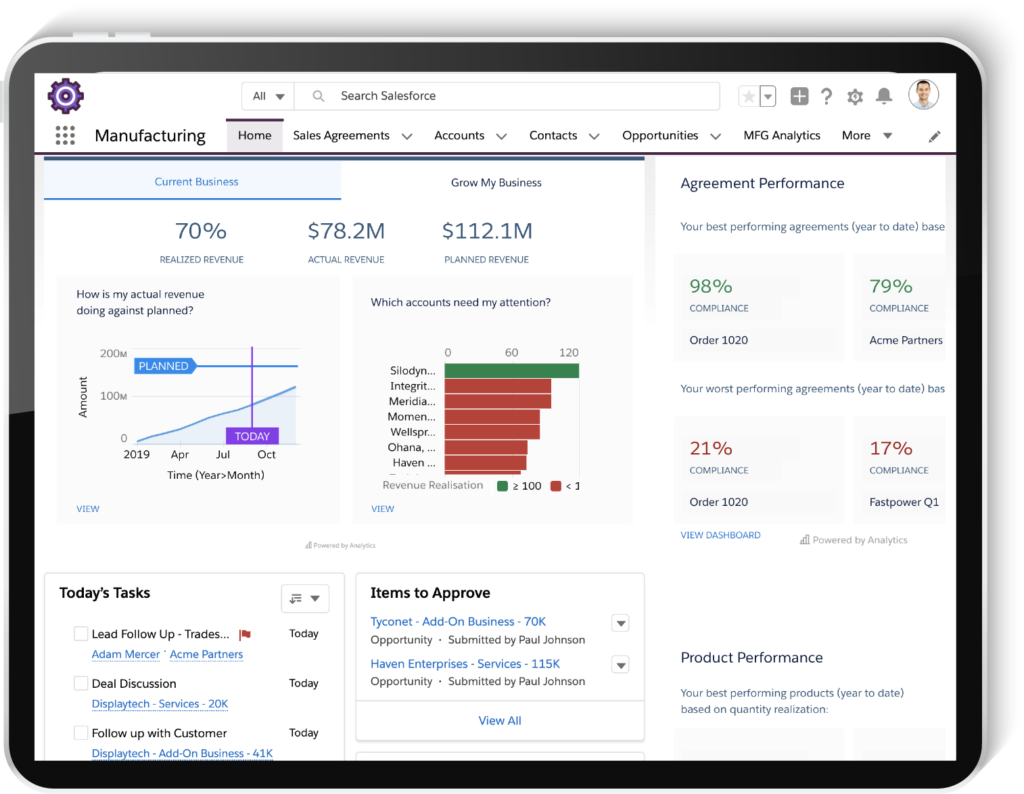Viewport: 1024px width, 794px height.
Task: Click the Favorites star icon
Action: tap(751, 96)
